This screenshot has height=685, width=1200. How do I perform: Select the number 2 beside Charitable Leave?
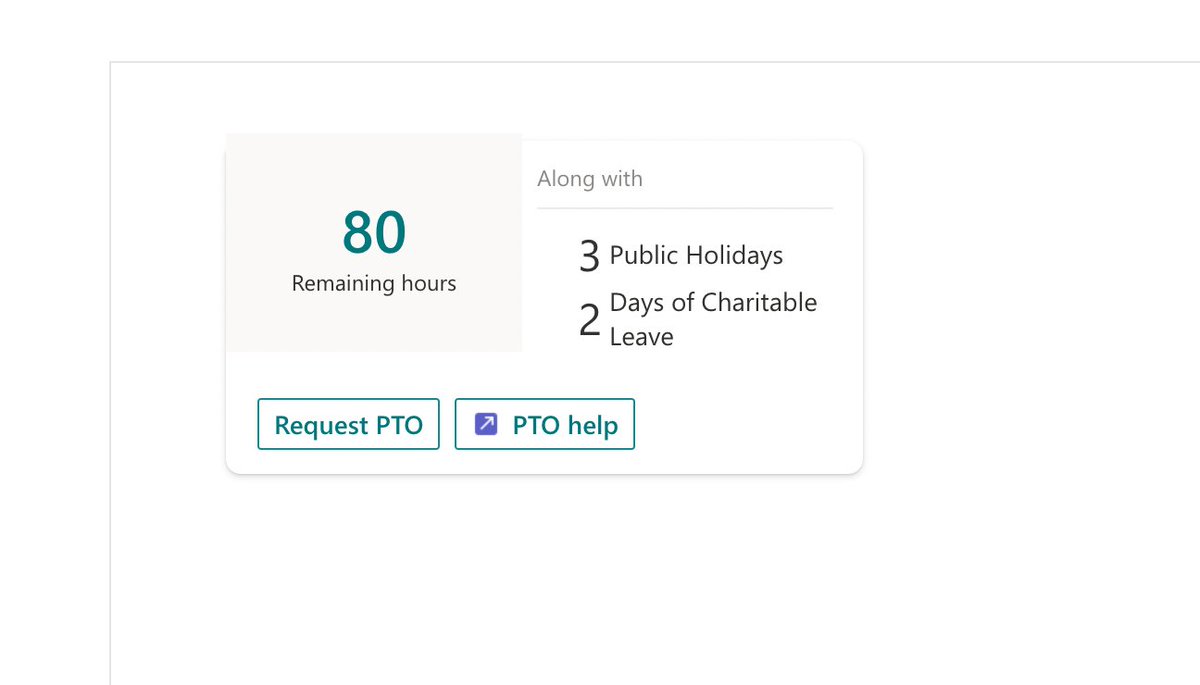tap(589, 320)
